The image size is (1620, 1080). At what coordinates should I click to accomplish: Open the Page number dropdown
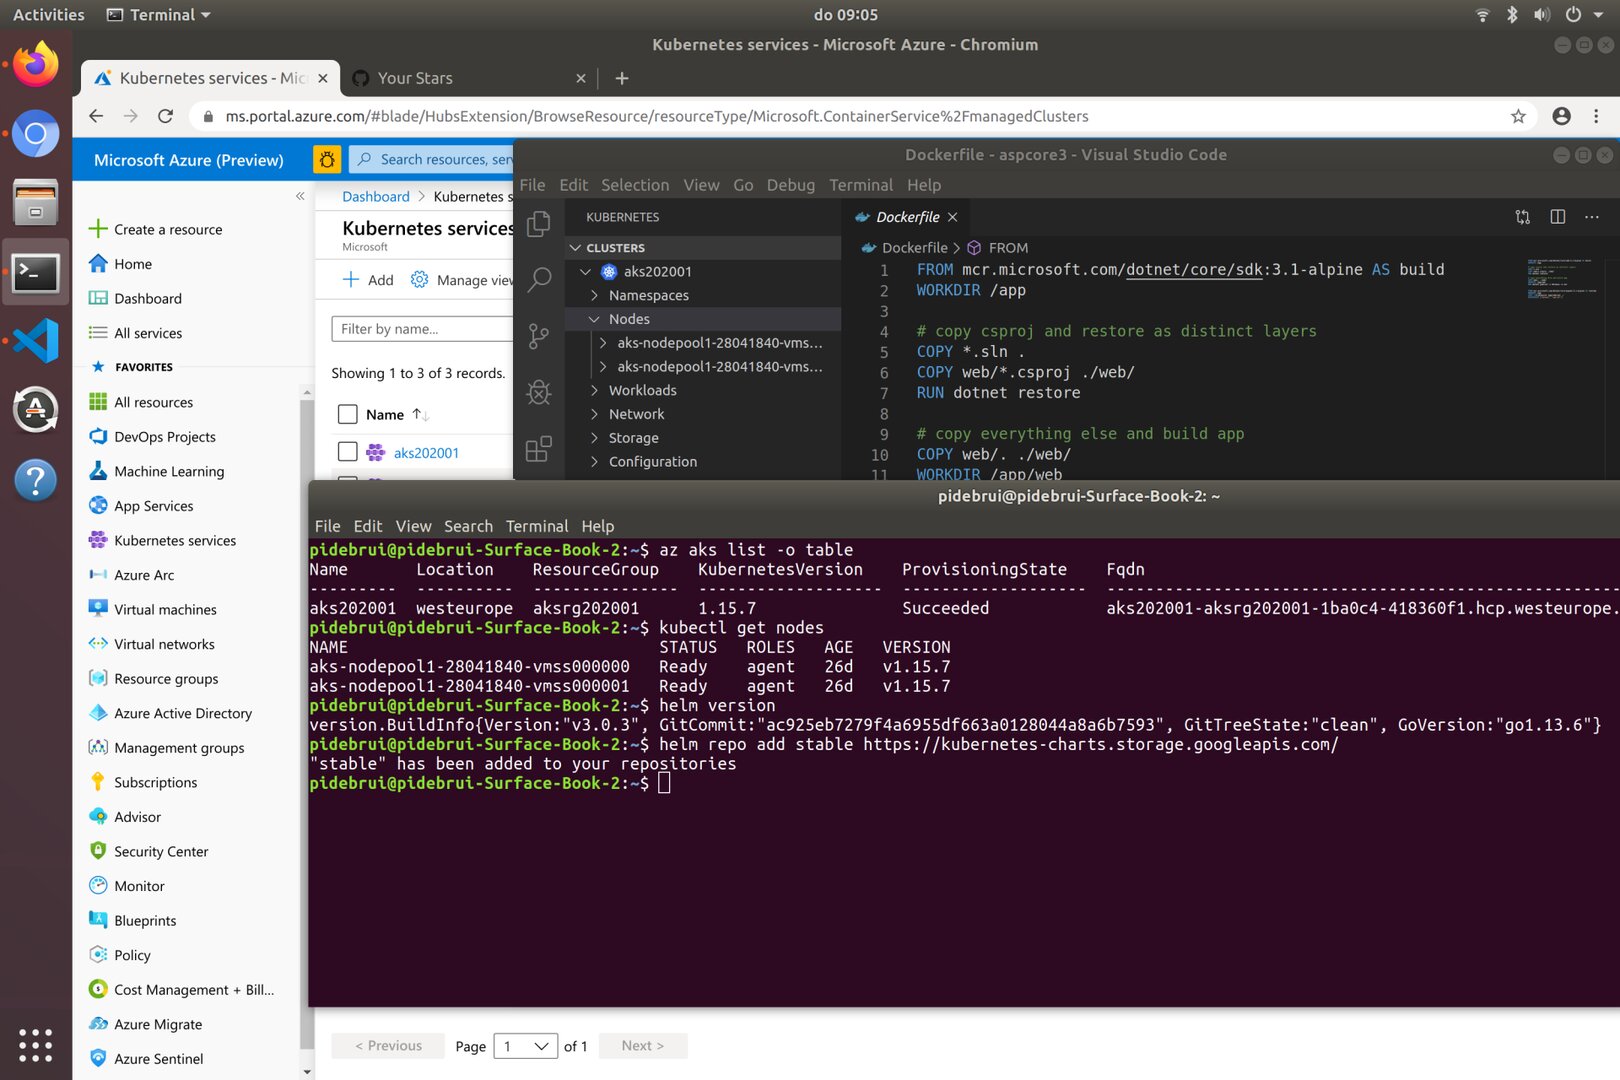point(524,1045)
